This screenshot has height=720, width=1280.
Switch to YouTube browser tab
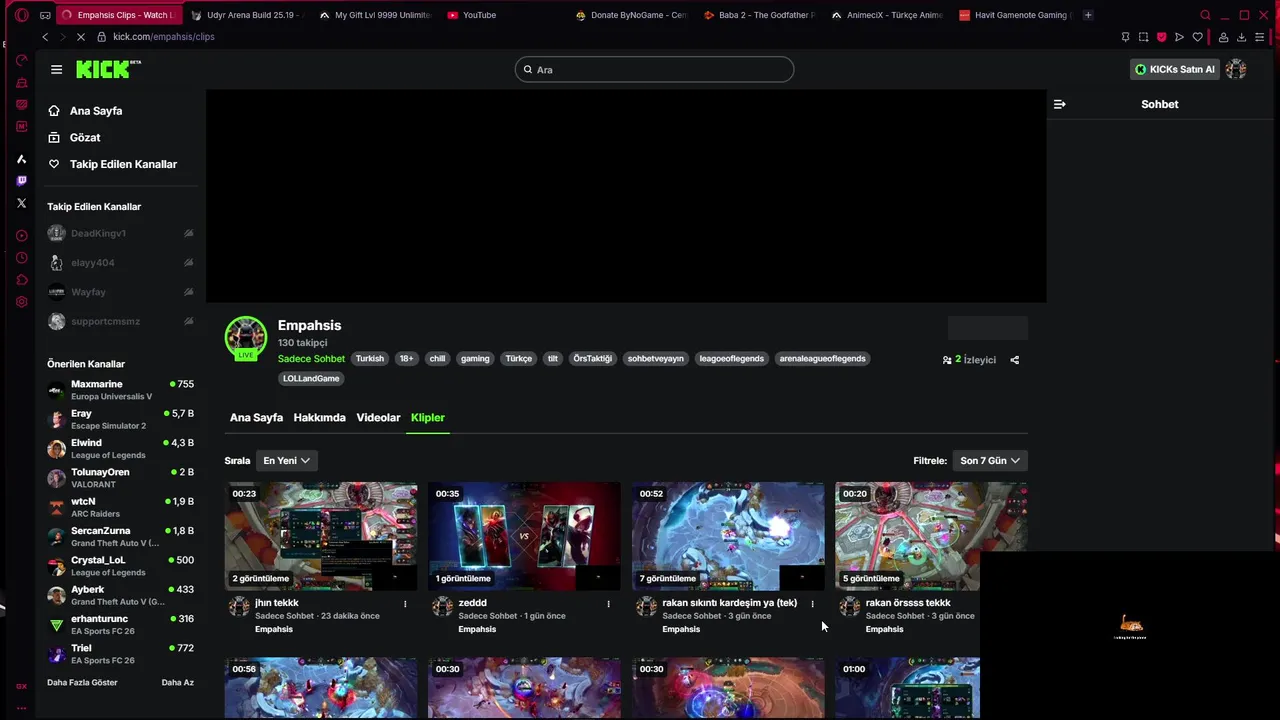[x=500, y=15]
